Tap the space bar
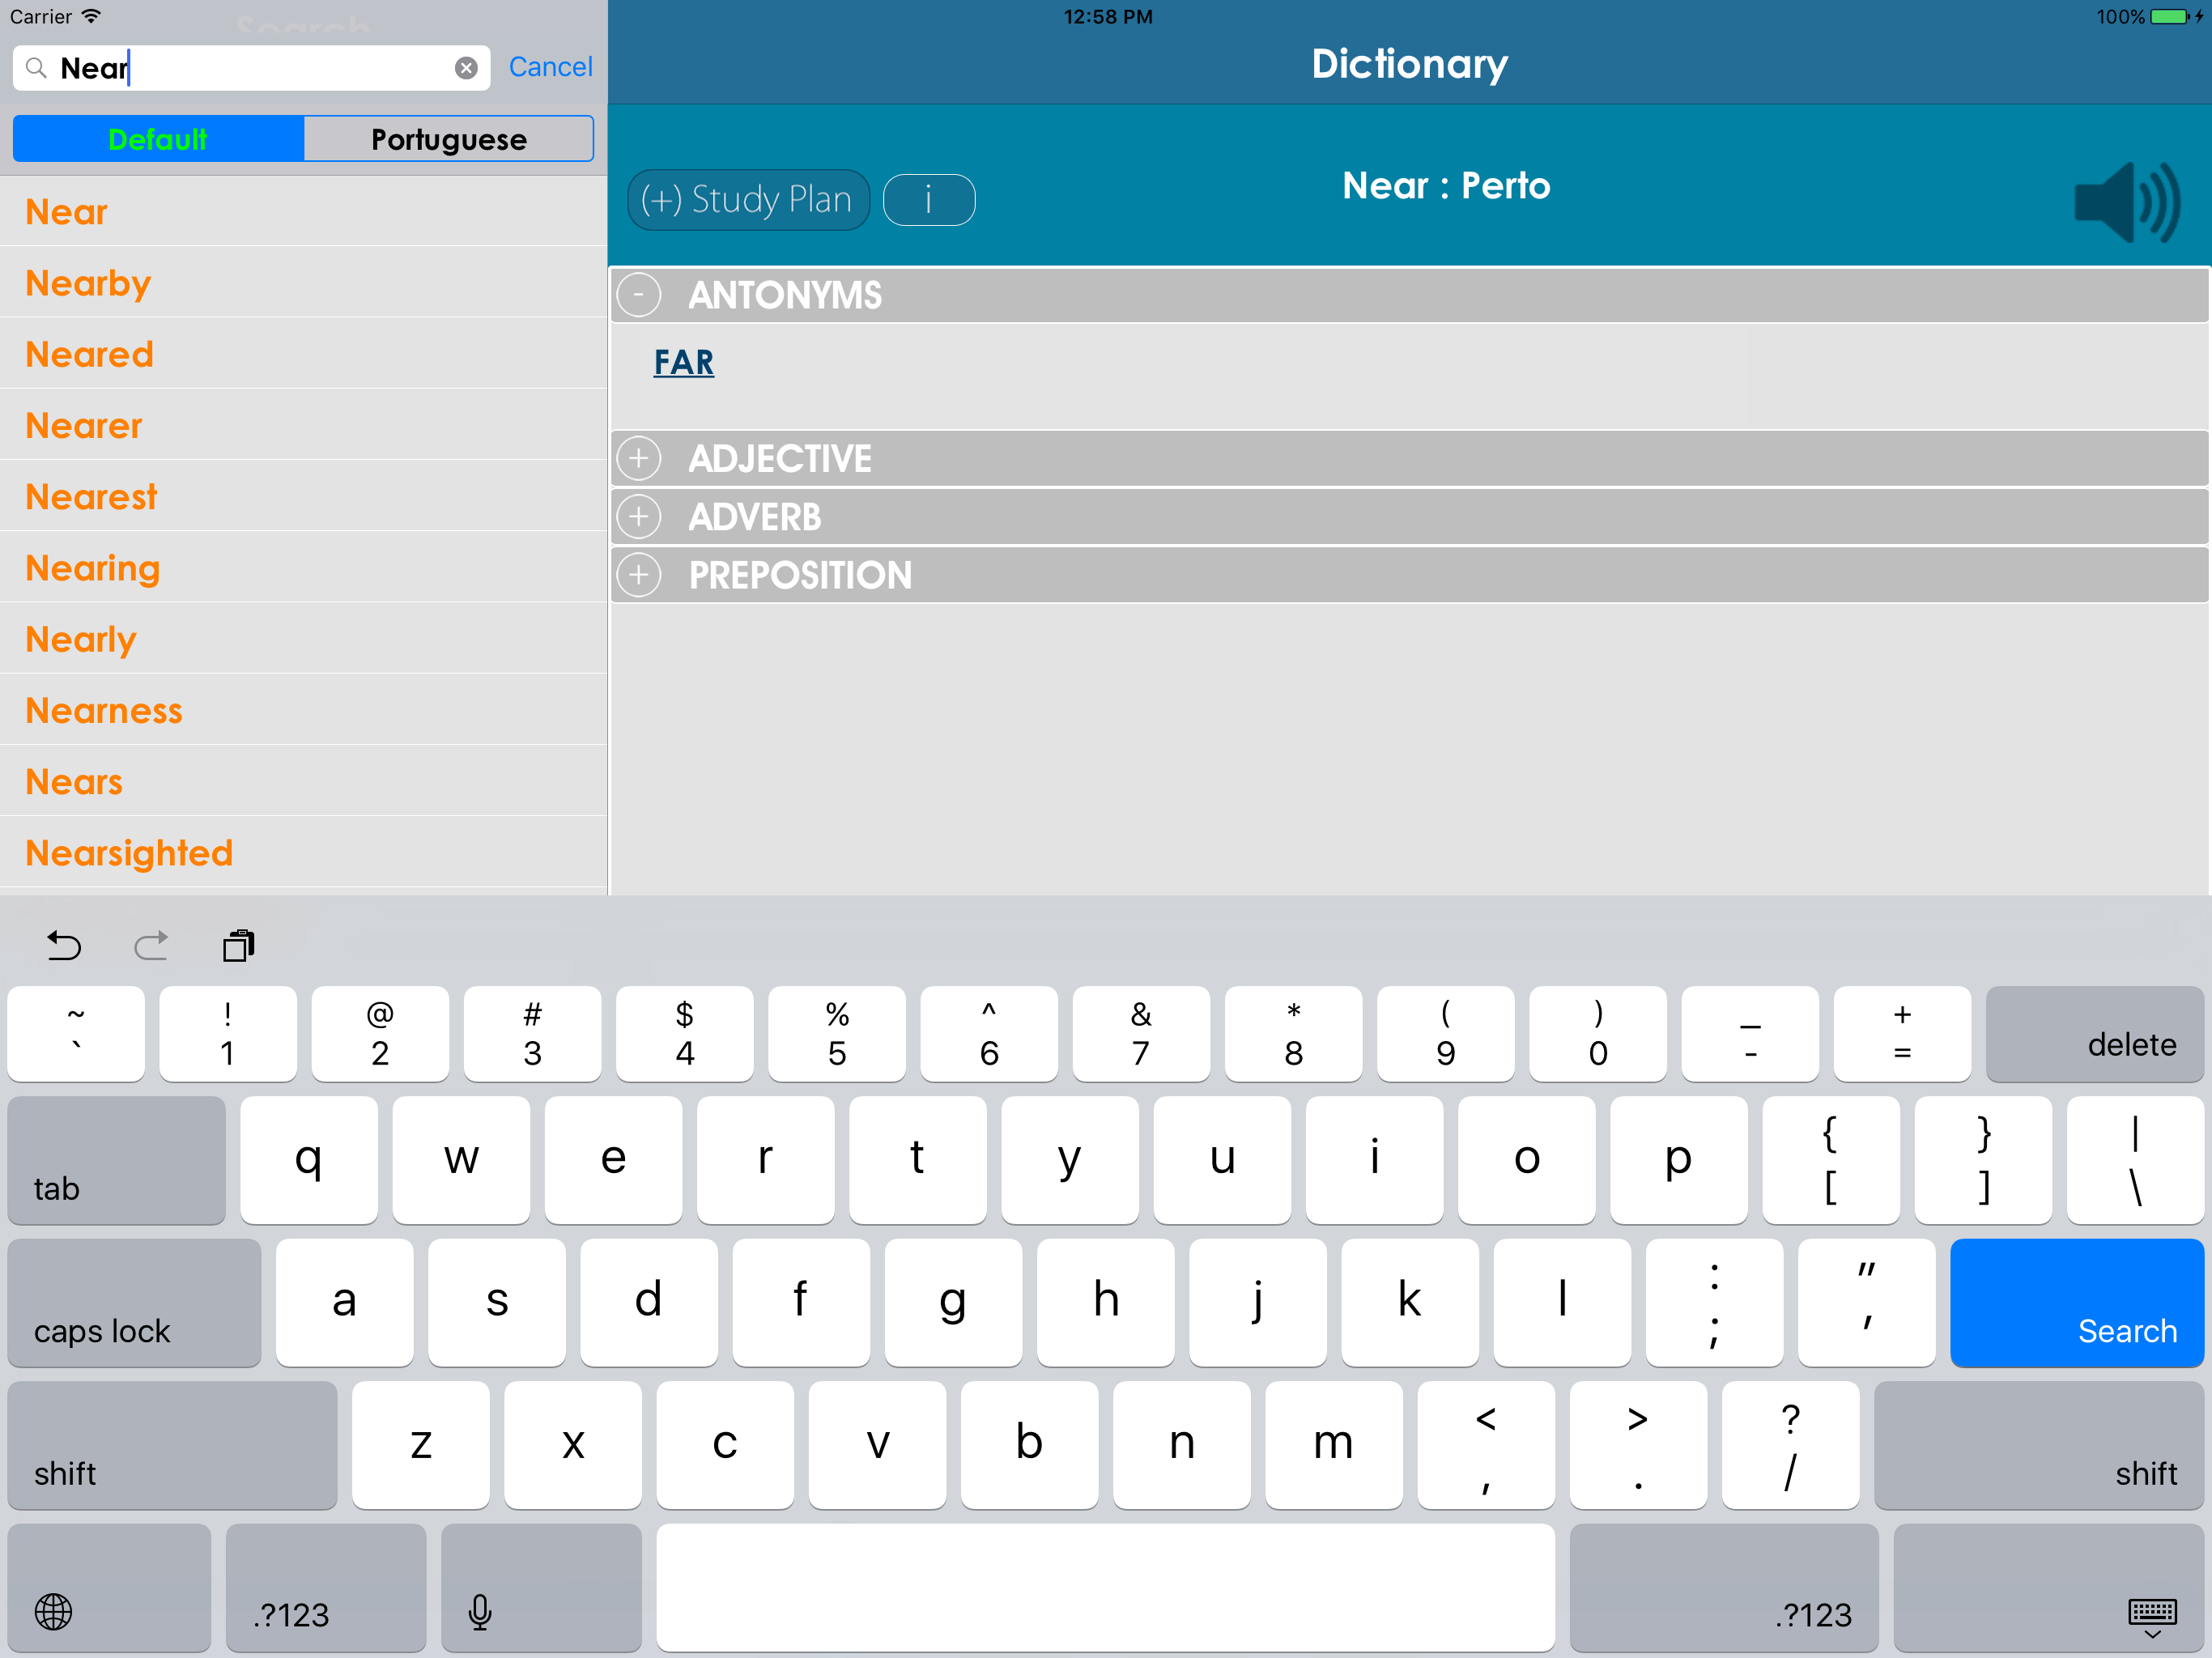The width and height of the screenshot is (2212, 1658). (x=1105, y=1588)
